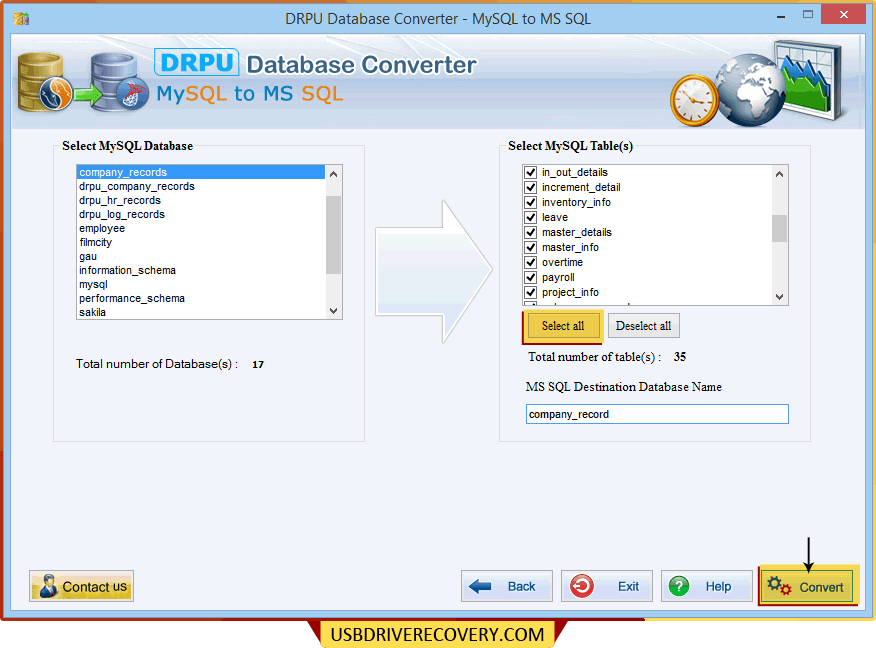Uncheck the master_info table
The image size is (876, 648).
pyautogui.click(x=531, y=247)
